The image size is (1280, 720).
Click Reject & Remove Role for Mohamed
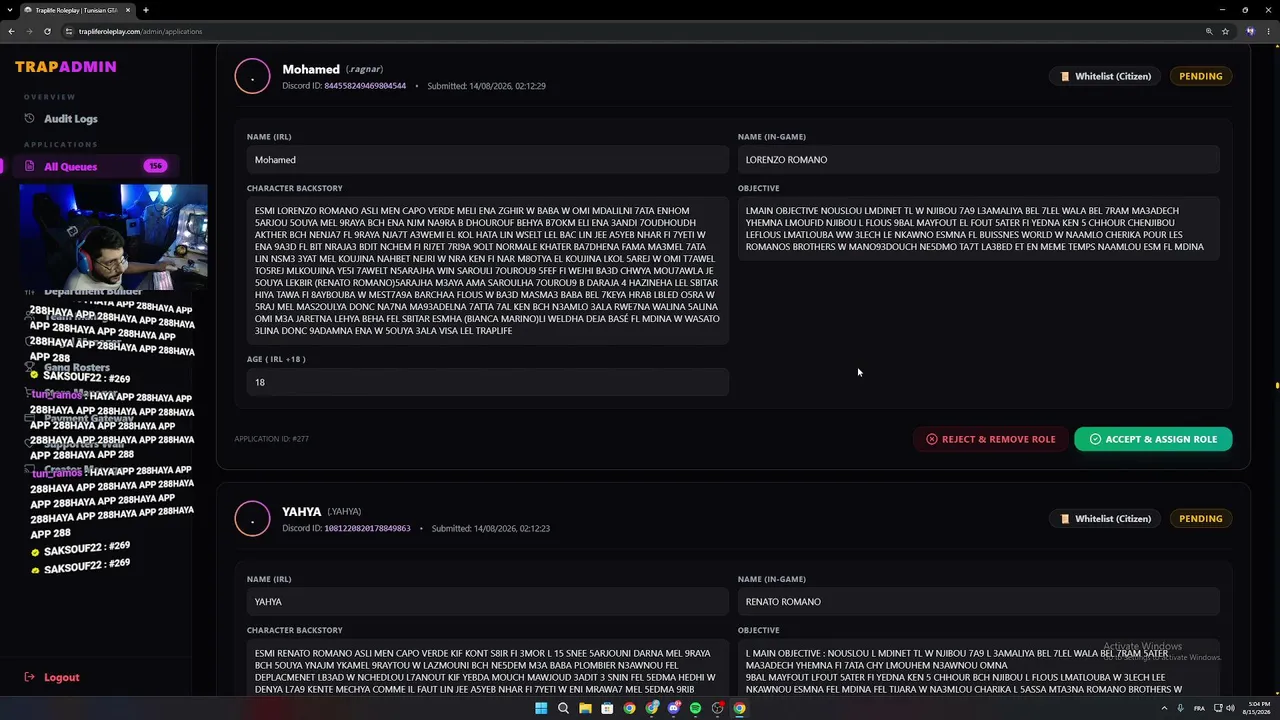pyautogui.click(x=991, y=439)
